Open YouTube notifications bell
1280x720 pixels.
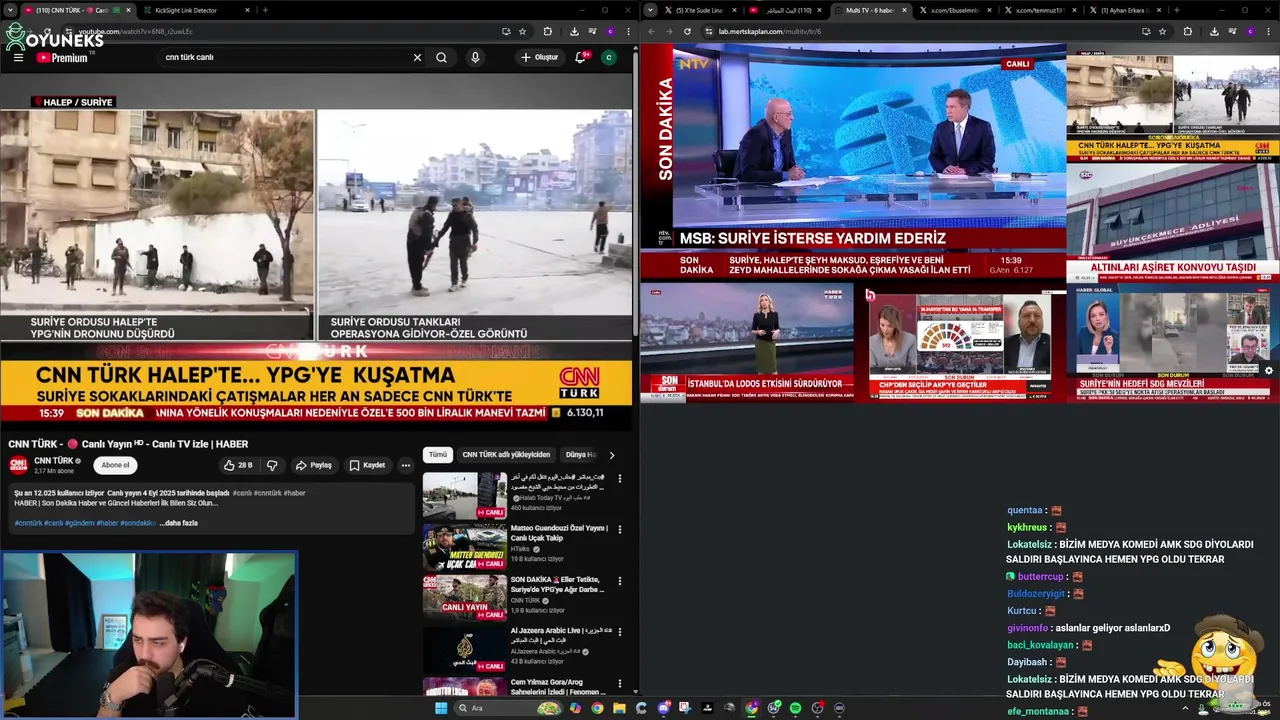[580, 57]
